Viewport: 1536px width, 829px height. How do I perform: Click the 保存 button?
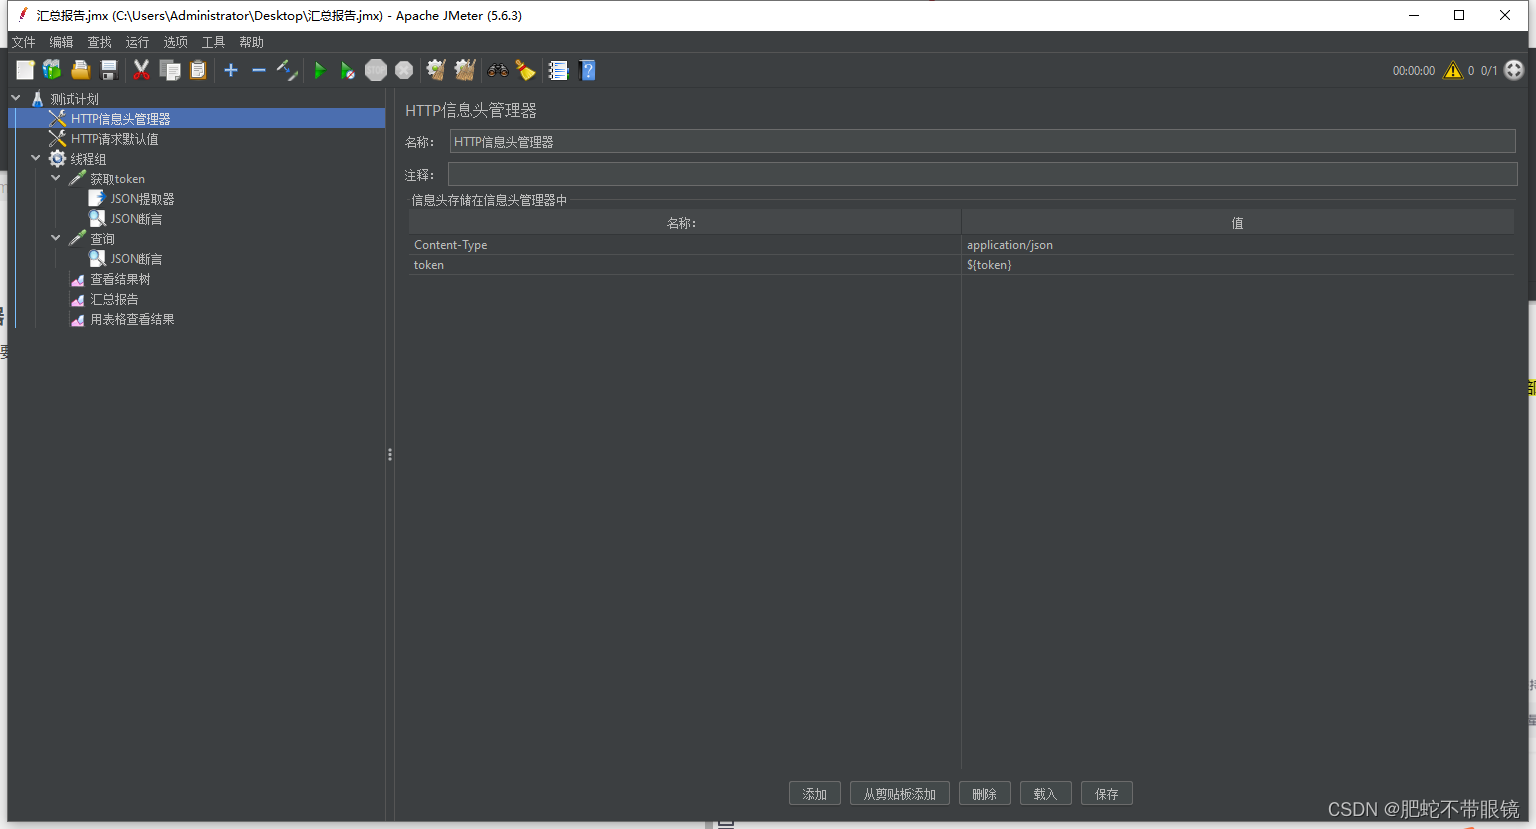point(1107,794)
